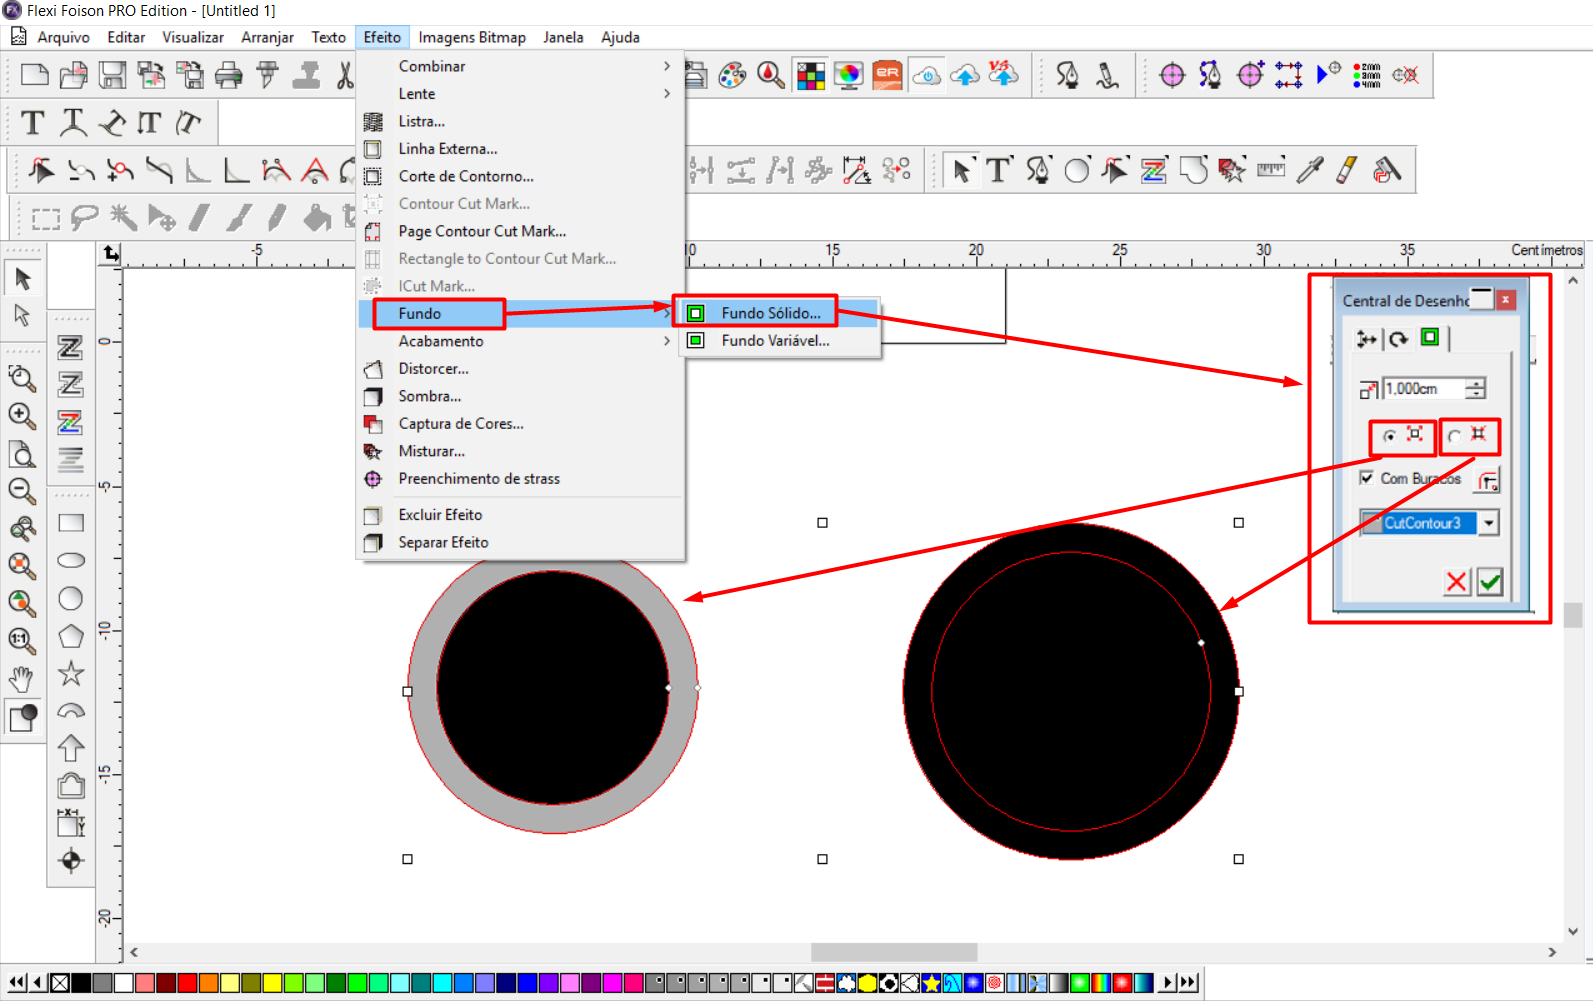The width and height of the screenshot is (1593, 1001).
Task: Select the star shape tool
Action: tap(71, 673)
